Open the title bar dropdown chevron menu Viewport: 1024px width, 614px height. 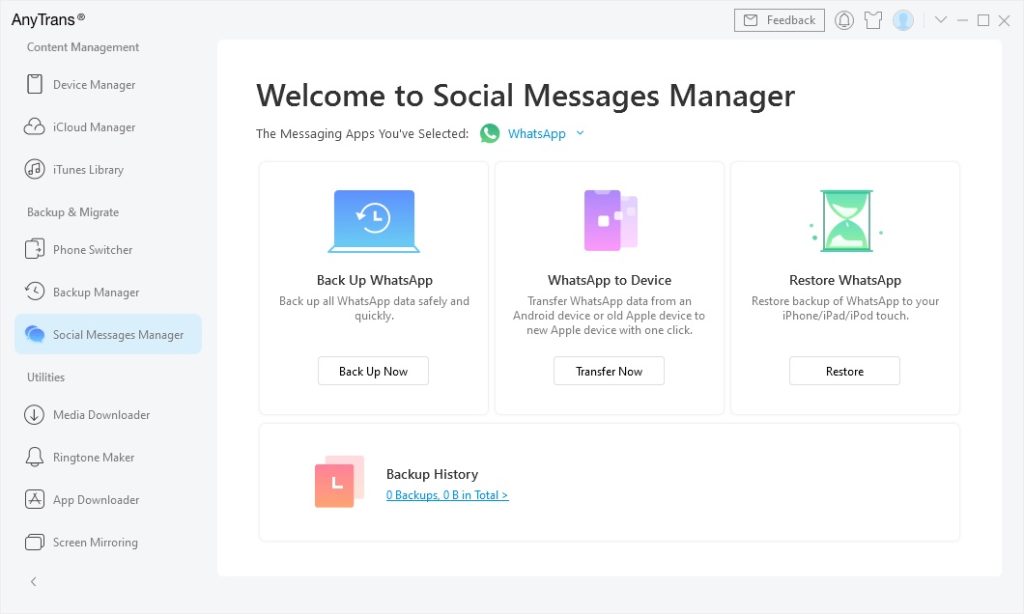(x=940, y=20)
